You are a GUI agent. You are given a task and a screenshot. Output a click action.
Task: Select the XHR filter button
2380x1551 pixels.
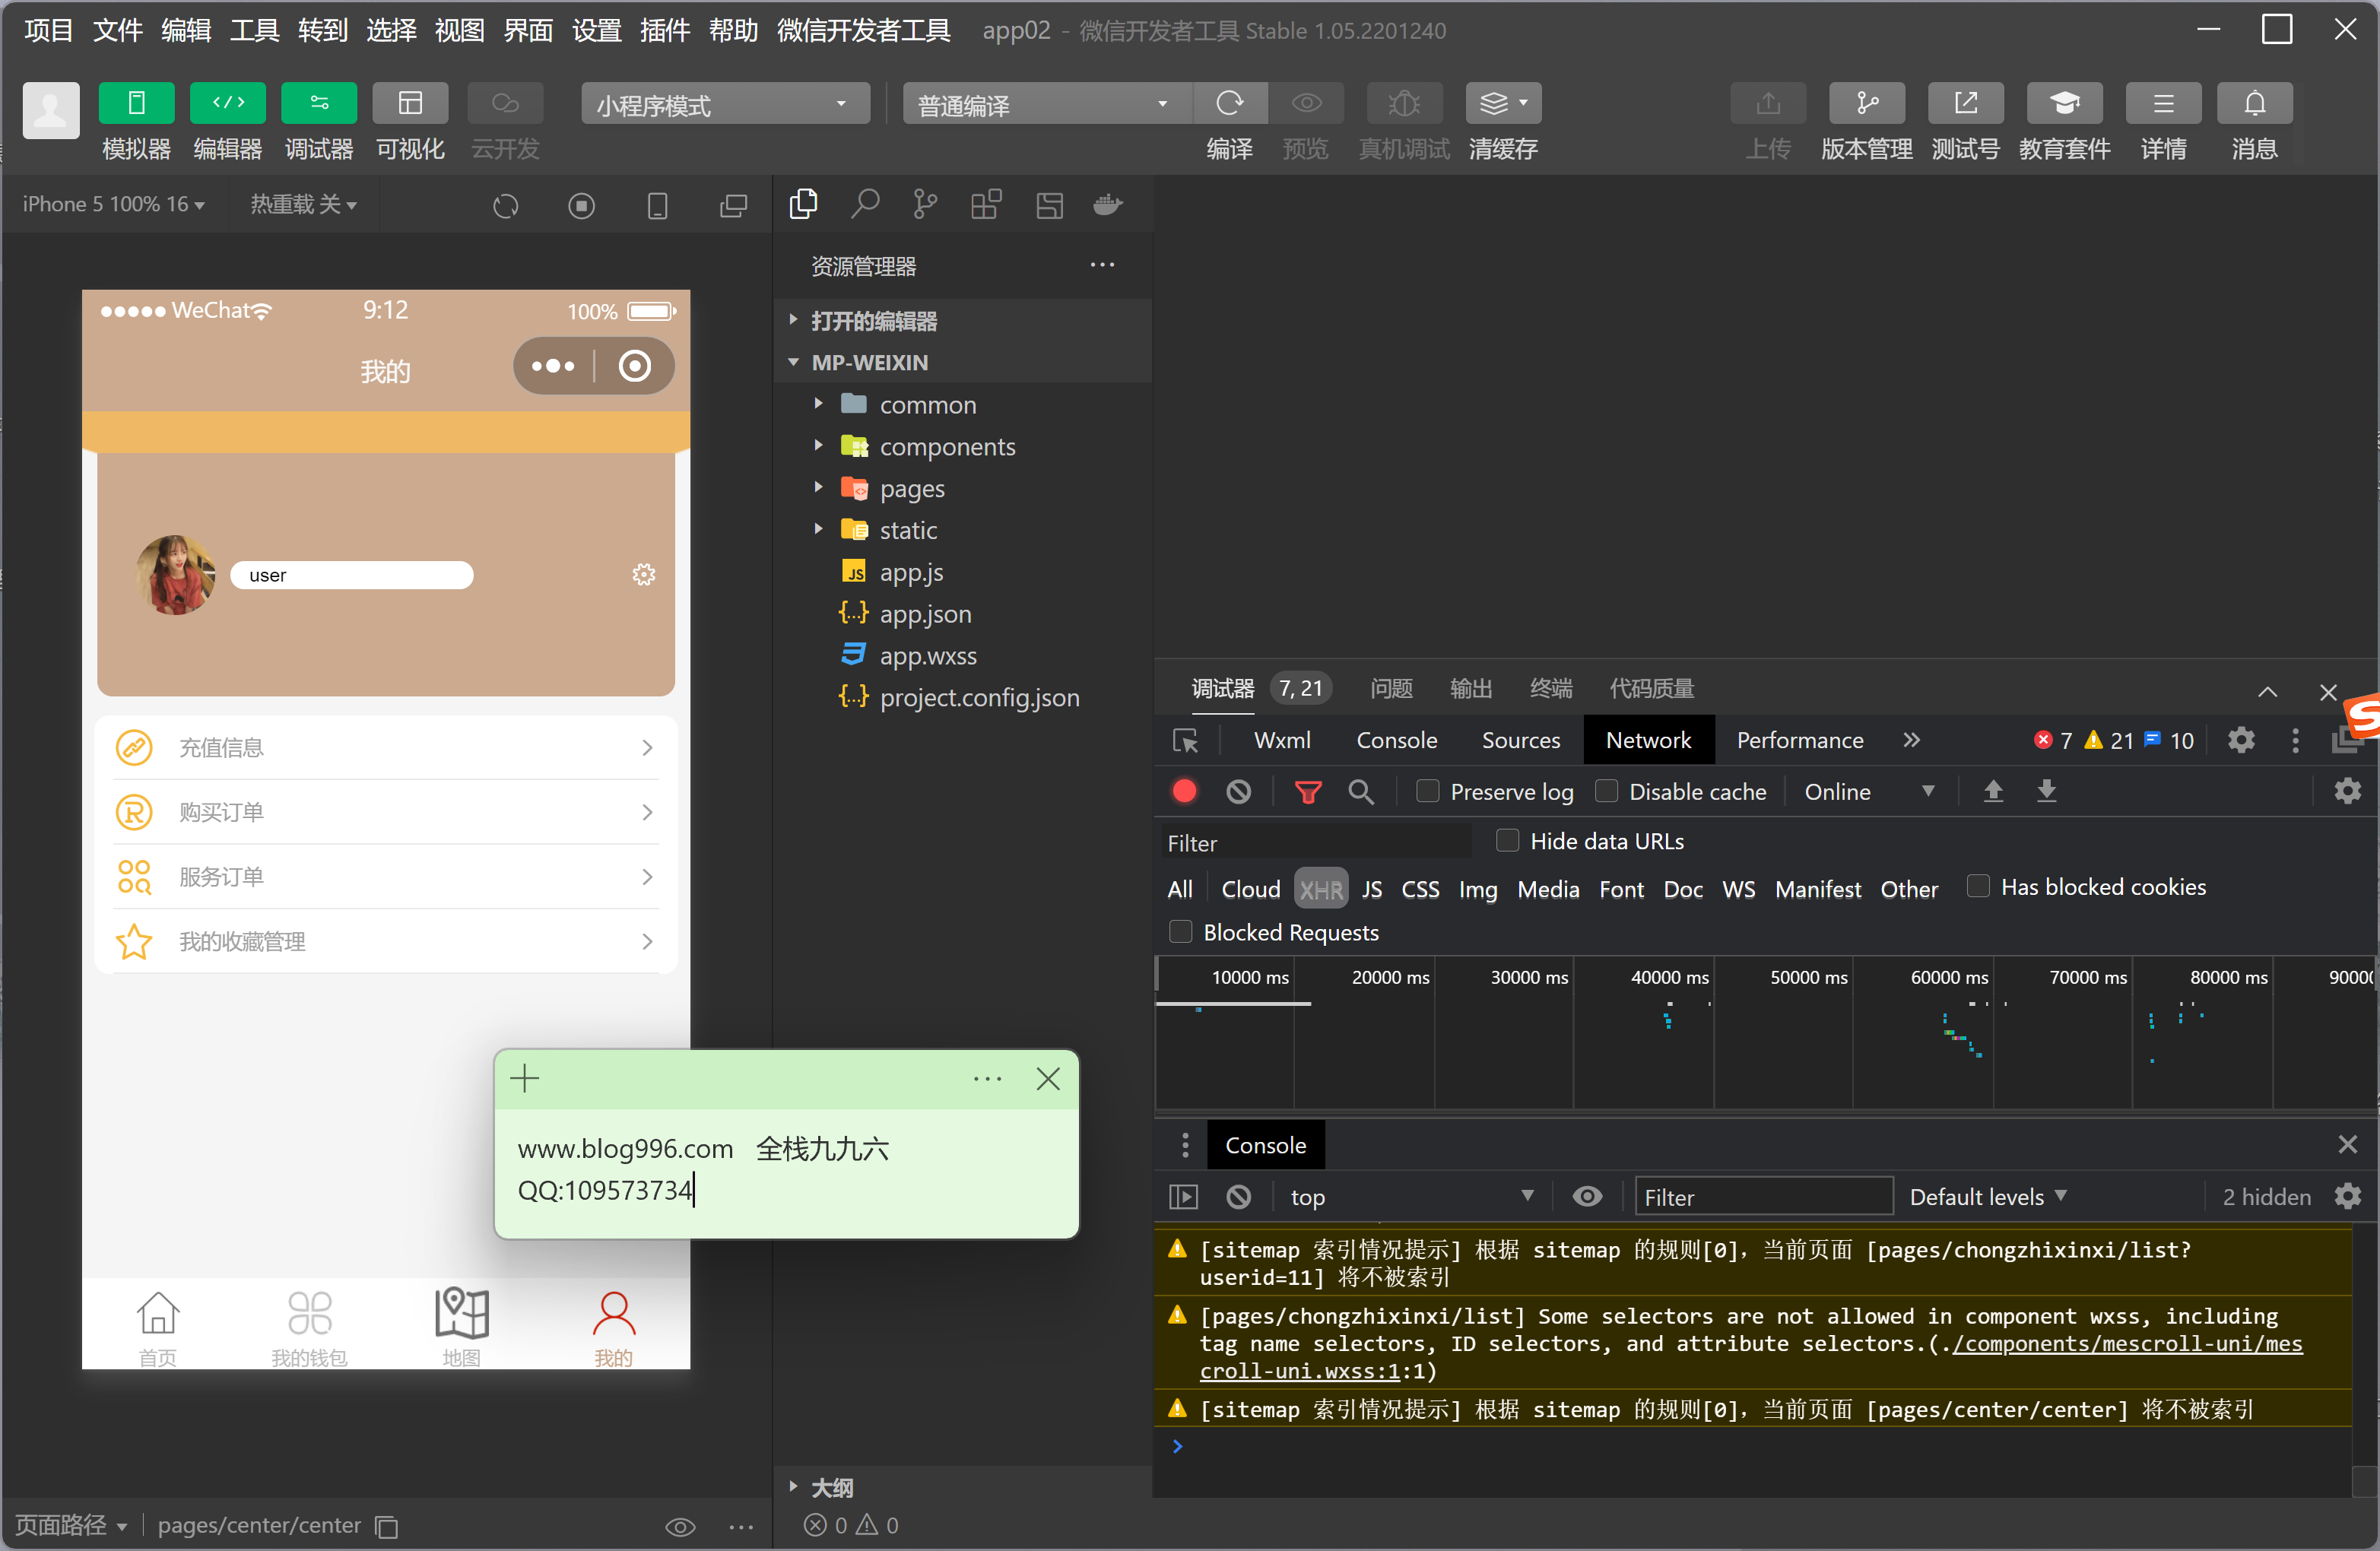point(1320,888)
